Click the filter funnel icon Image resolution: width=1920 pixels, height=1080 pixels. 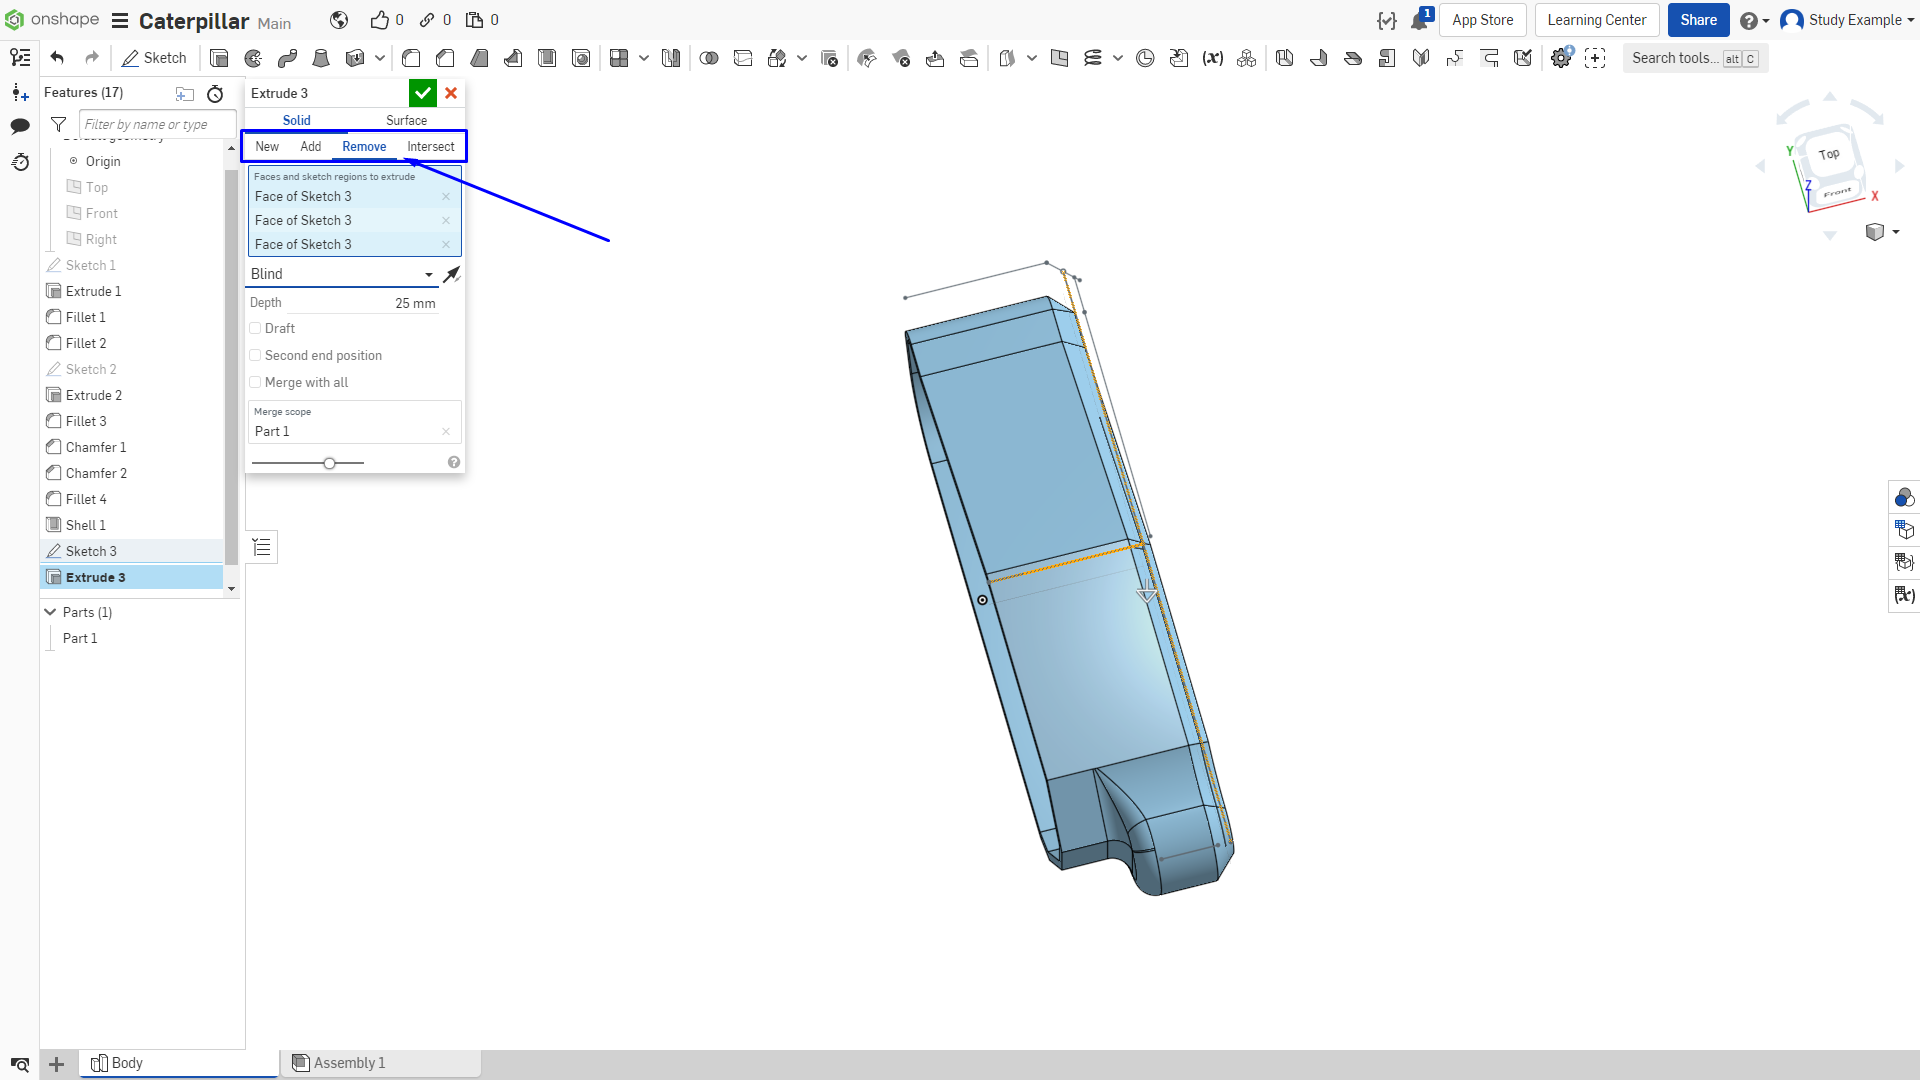59,124
